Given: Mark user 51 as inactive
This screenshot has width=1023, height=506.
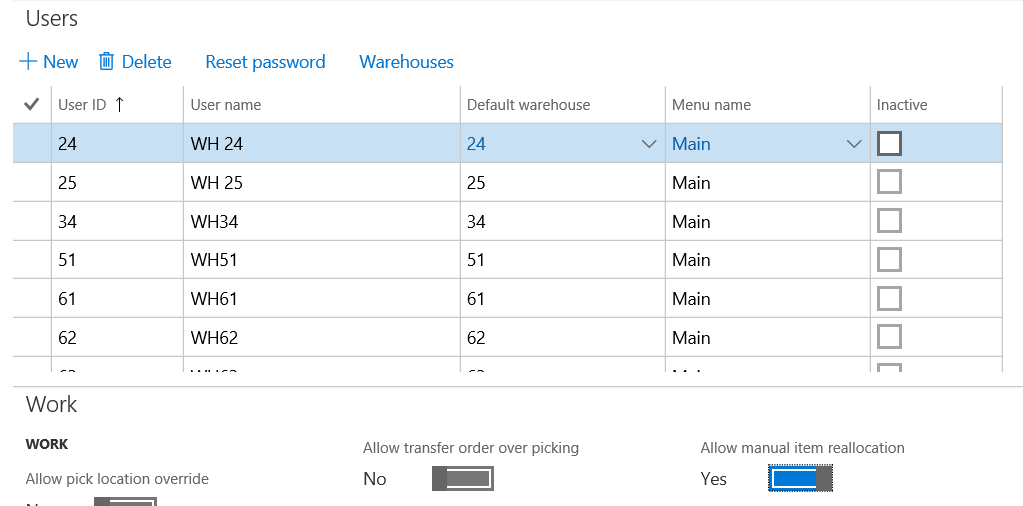Looking at the screenshot, I should point(889,260).
